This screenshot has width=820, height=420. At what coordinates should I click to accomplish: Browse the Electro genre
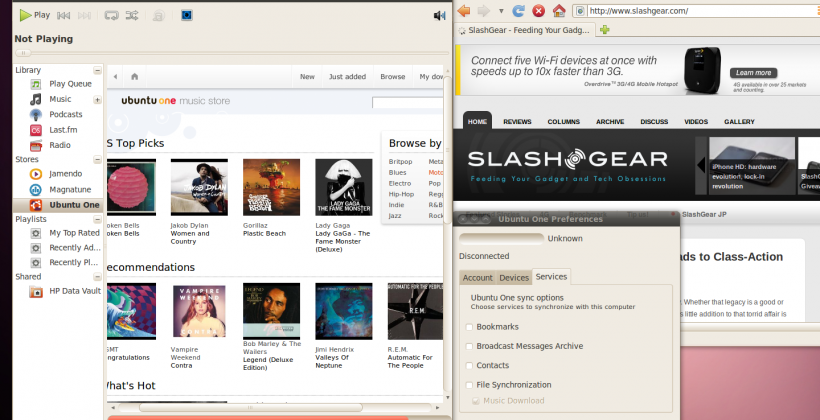400,184
